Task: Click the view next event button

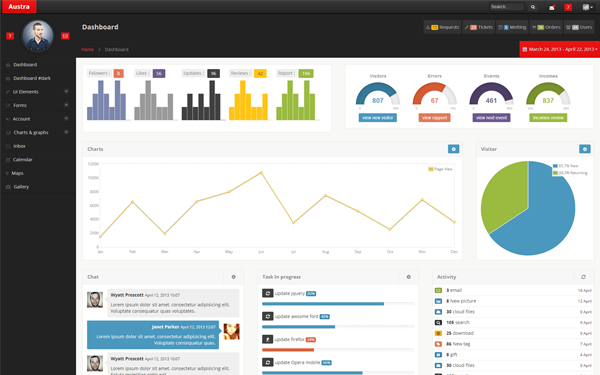Action: click(x=491, y=118)
